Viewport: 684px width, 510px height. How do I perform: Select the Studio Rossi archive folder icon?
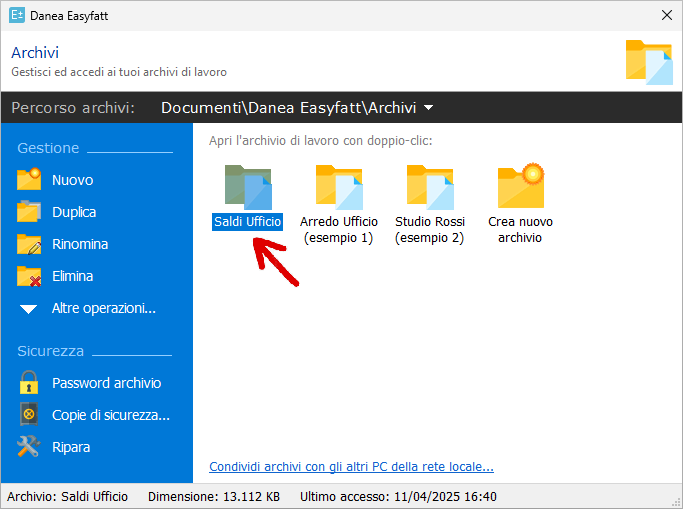(430, 187)
